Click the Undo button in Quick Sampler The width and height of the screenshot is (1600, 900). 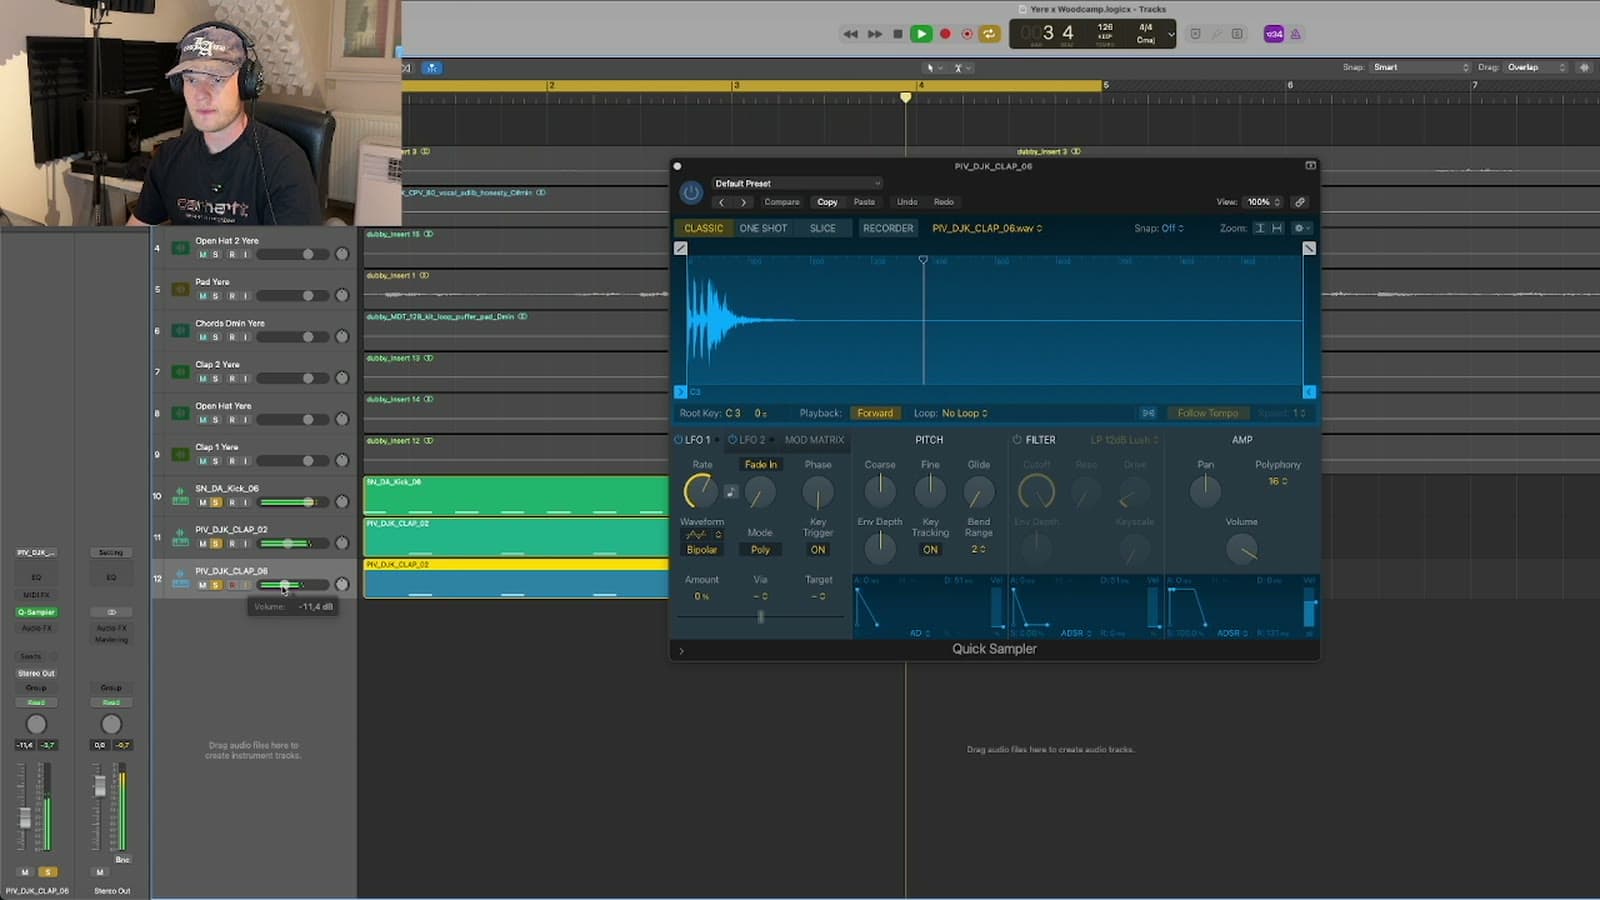[907, 202]
